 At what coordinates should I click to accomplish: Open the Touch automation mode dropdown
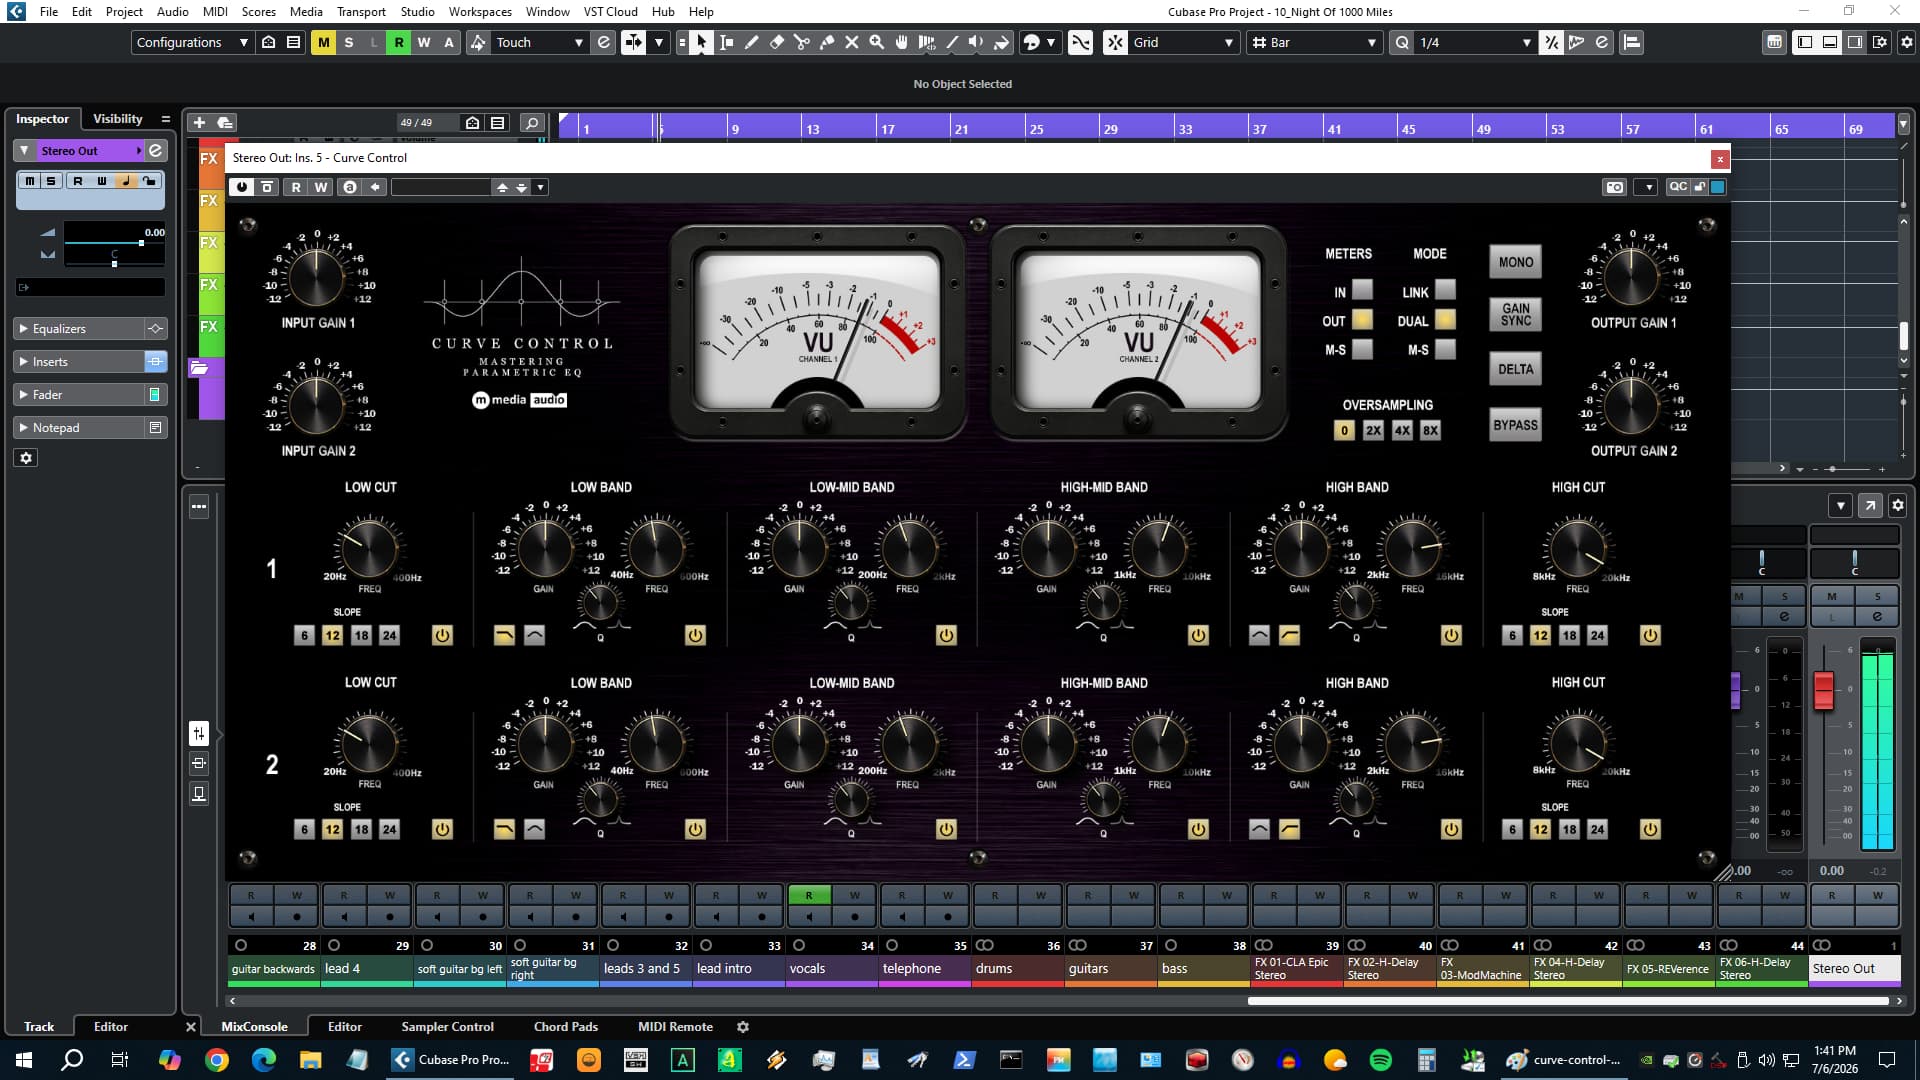pos(539,42)
